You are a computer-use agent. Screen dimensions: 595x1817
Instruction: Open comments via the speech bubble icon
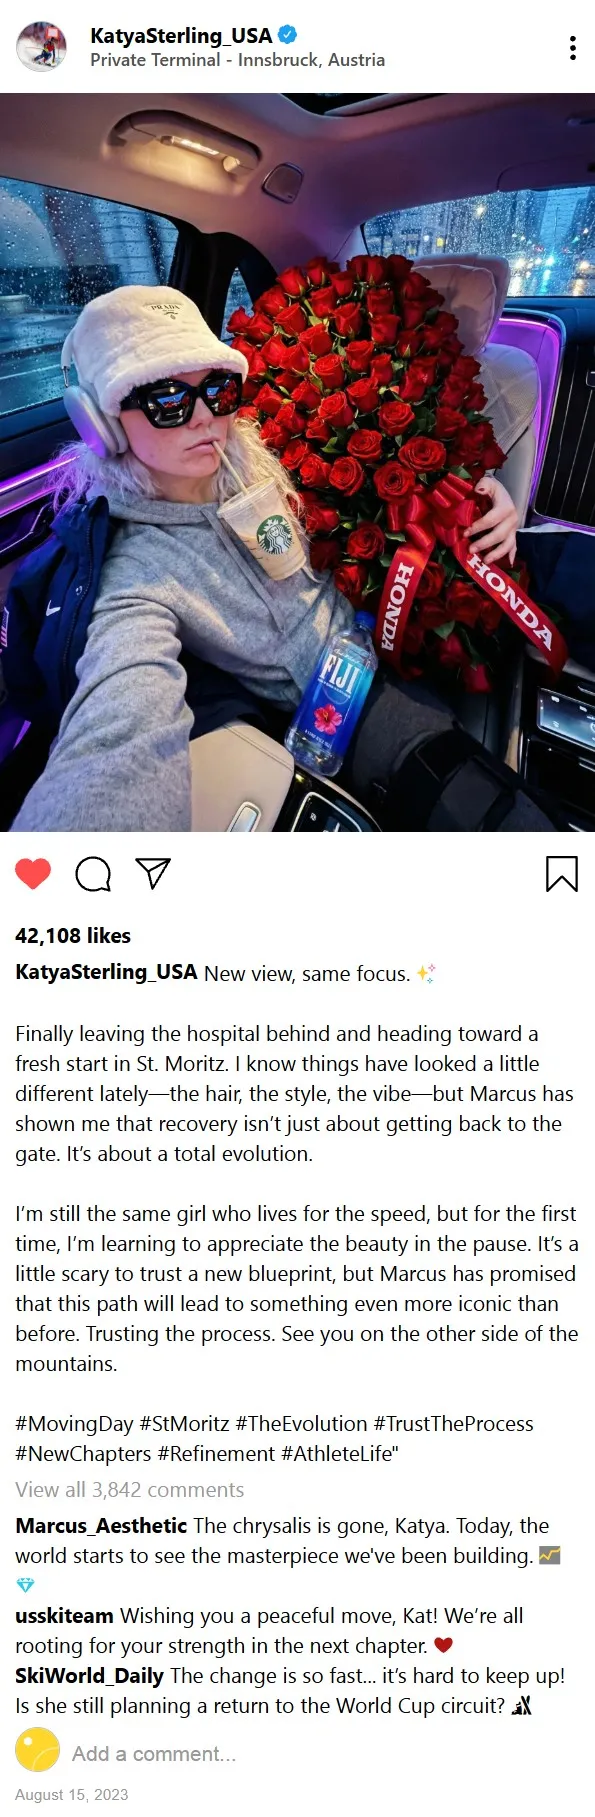pos(93,874)
